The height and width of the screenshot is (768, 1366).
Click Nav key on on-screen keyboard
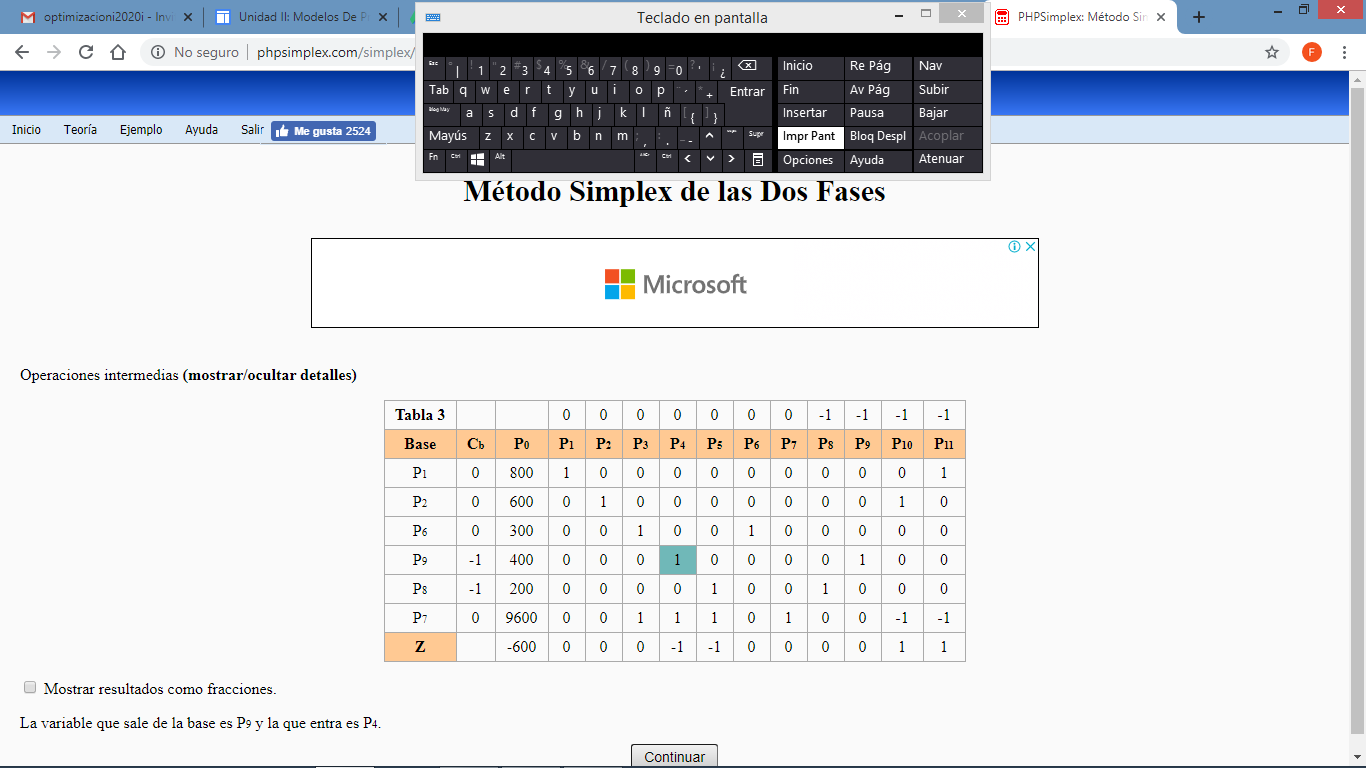(x=948, y=66)
